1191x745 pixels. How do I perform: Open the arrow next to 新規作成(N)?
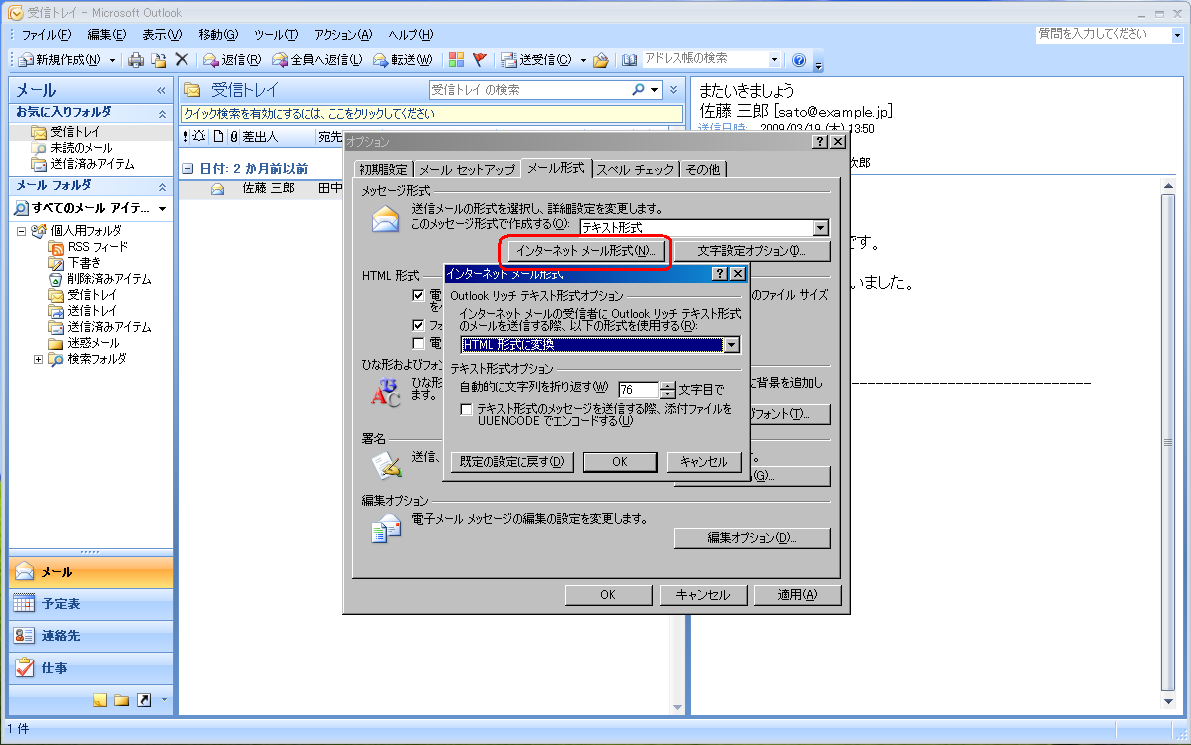click(x=112, y=60)
